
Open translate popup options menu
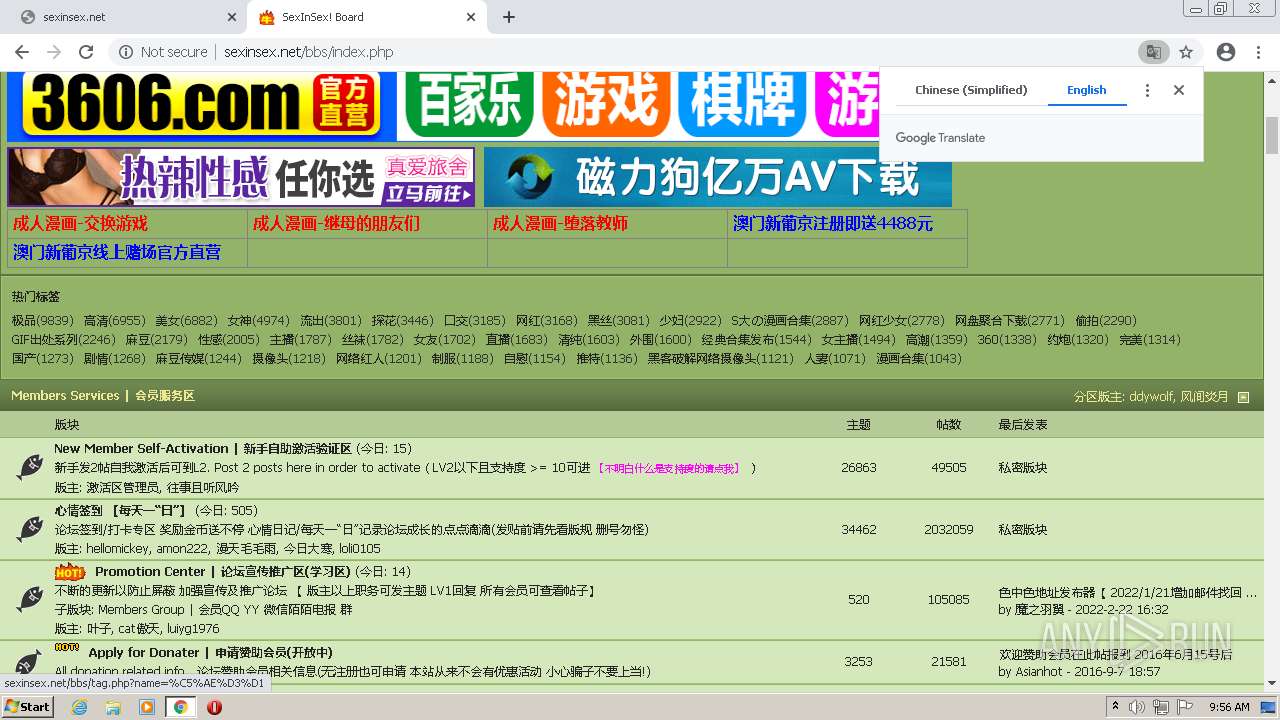point(1147,90)
